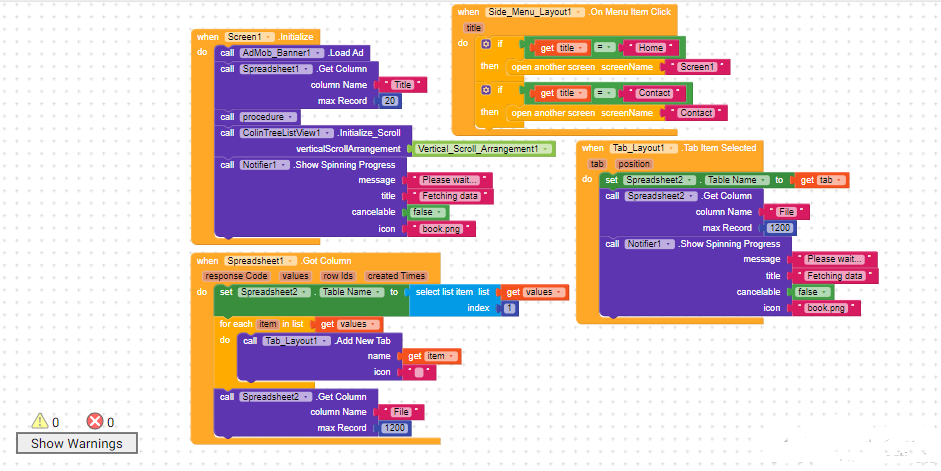Viewport: 941px width, 471px height.
Task: Open equals operator dropdown in the Home comparison
Action: point(603,48)
